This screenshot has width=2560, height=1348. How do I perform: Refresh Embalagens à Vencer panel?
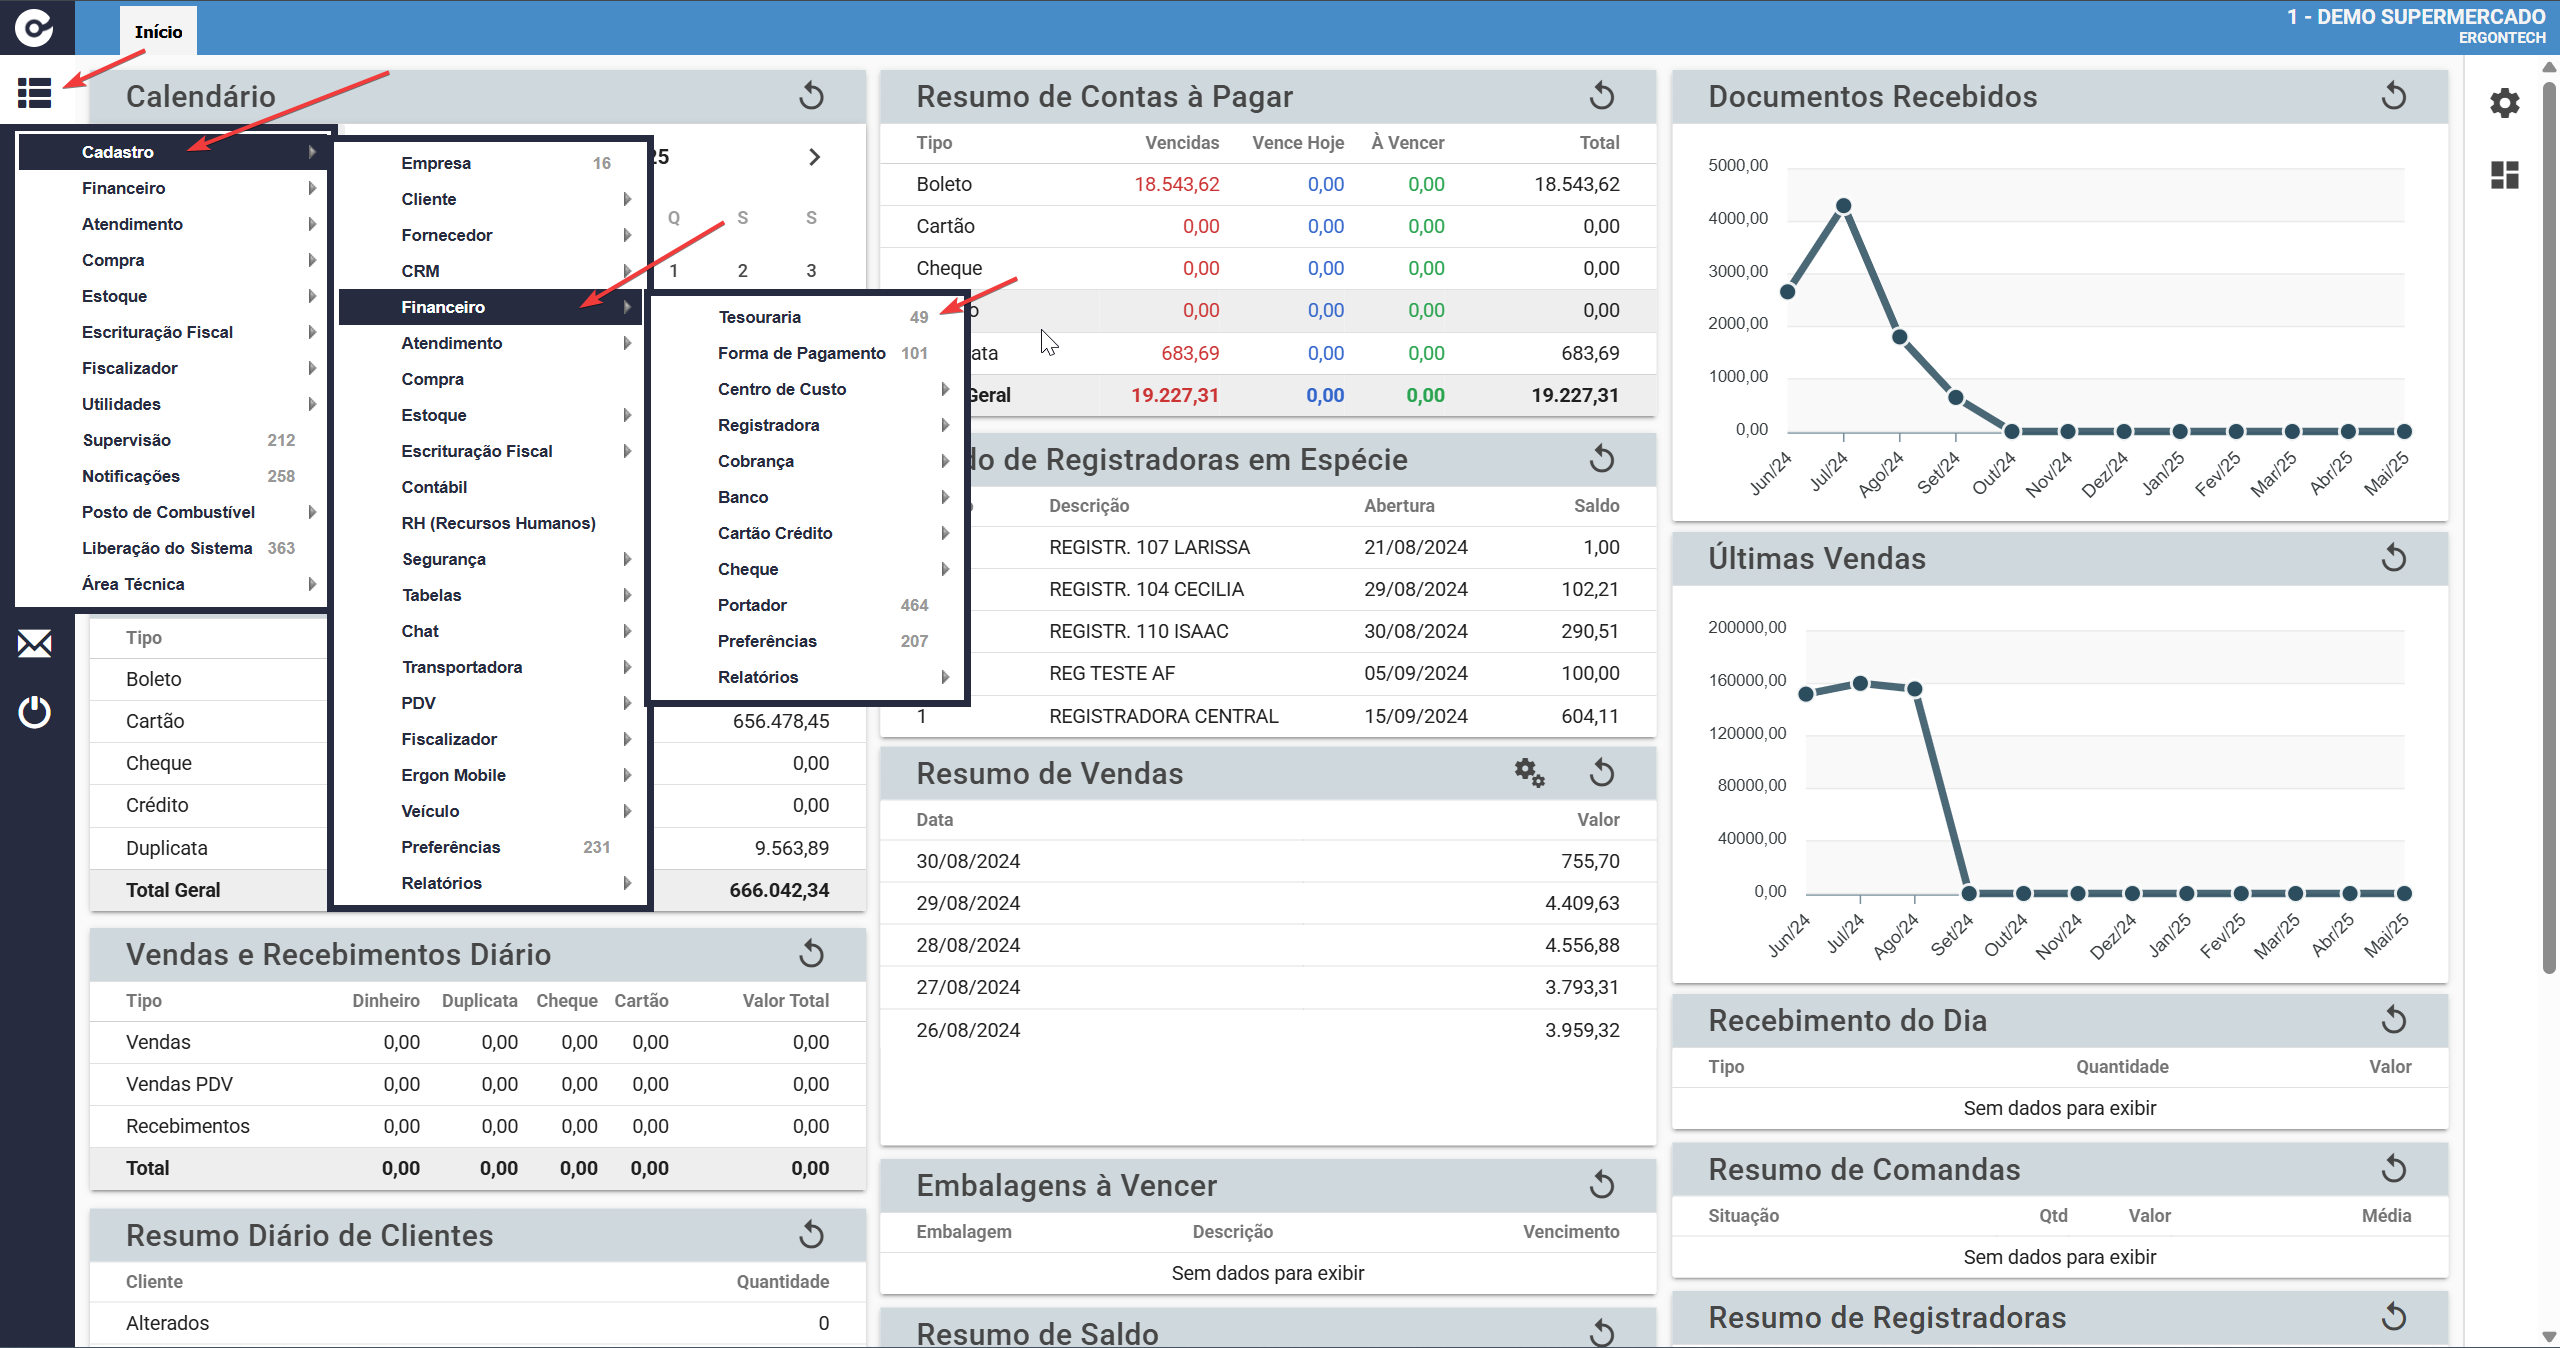click(x=1602, y=1185)
